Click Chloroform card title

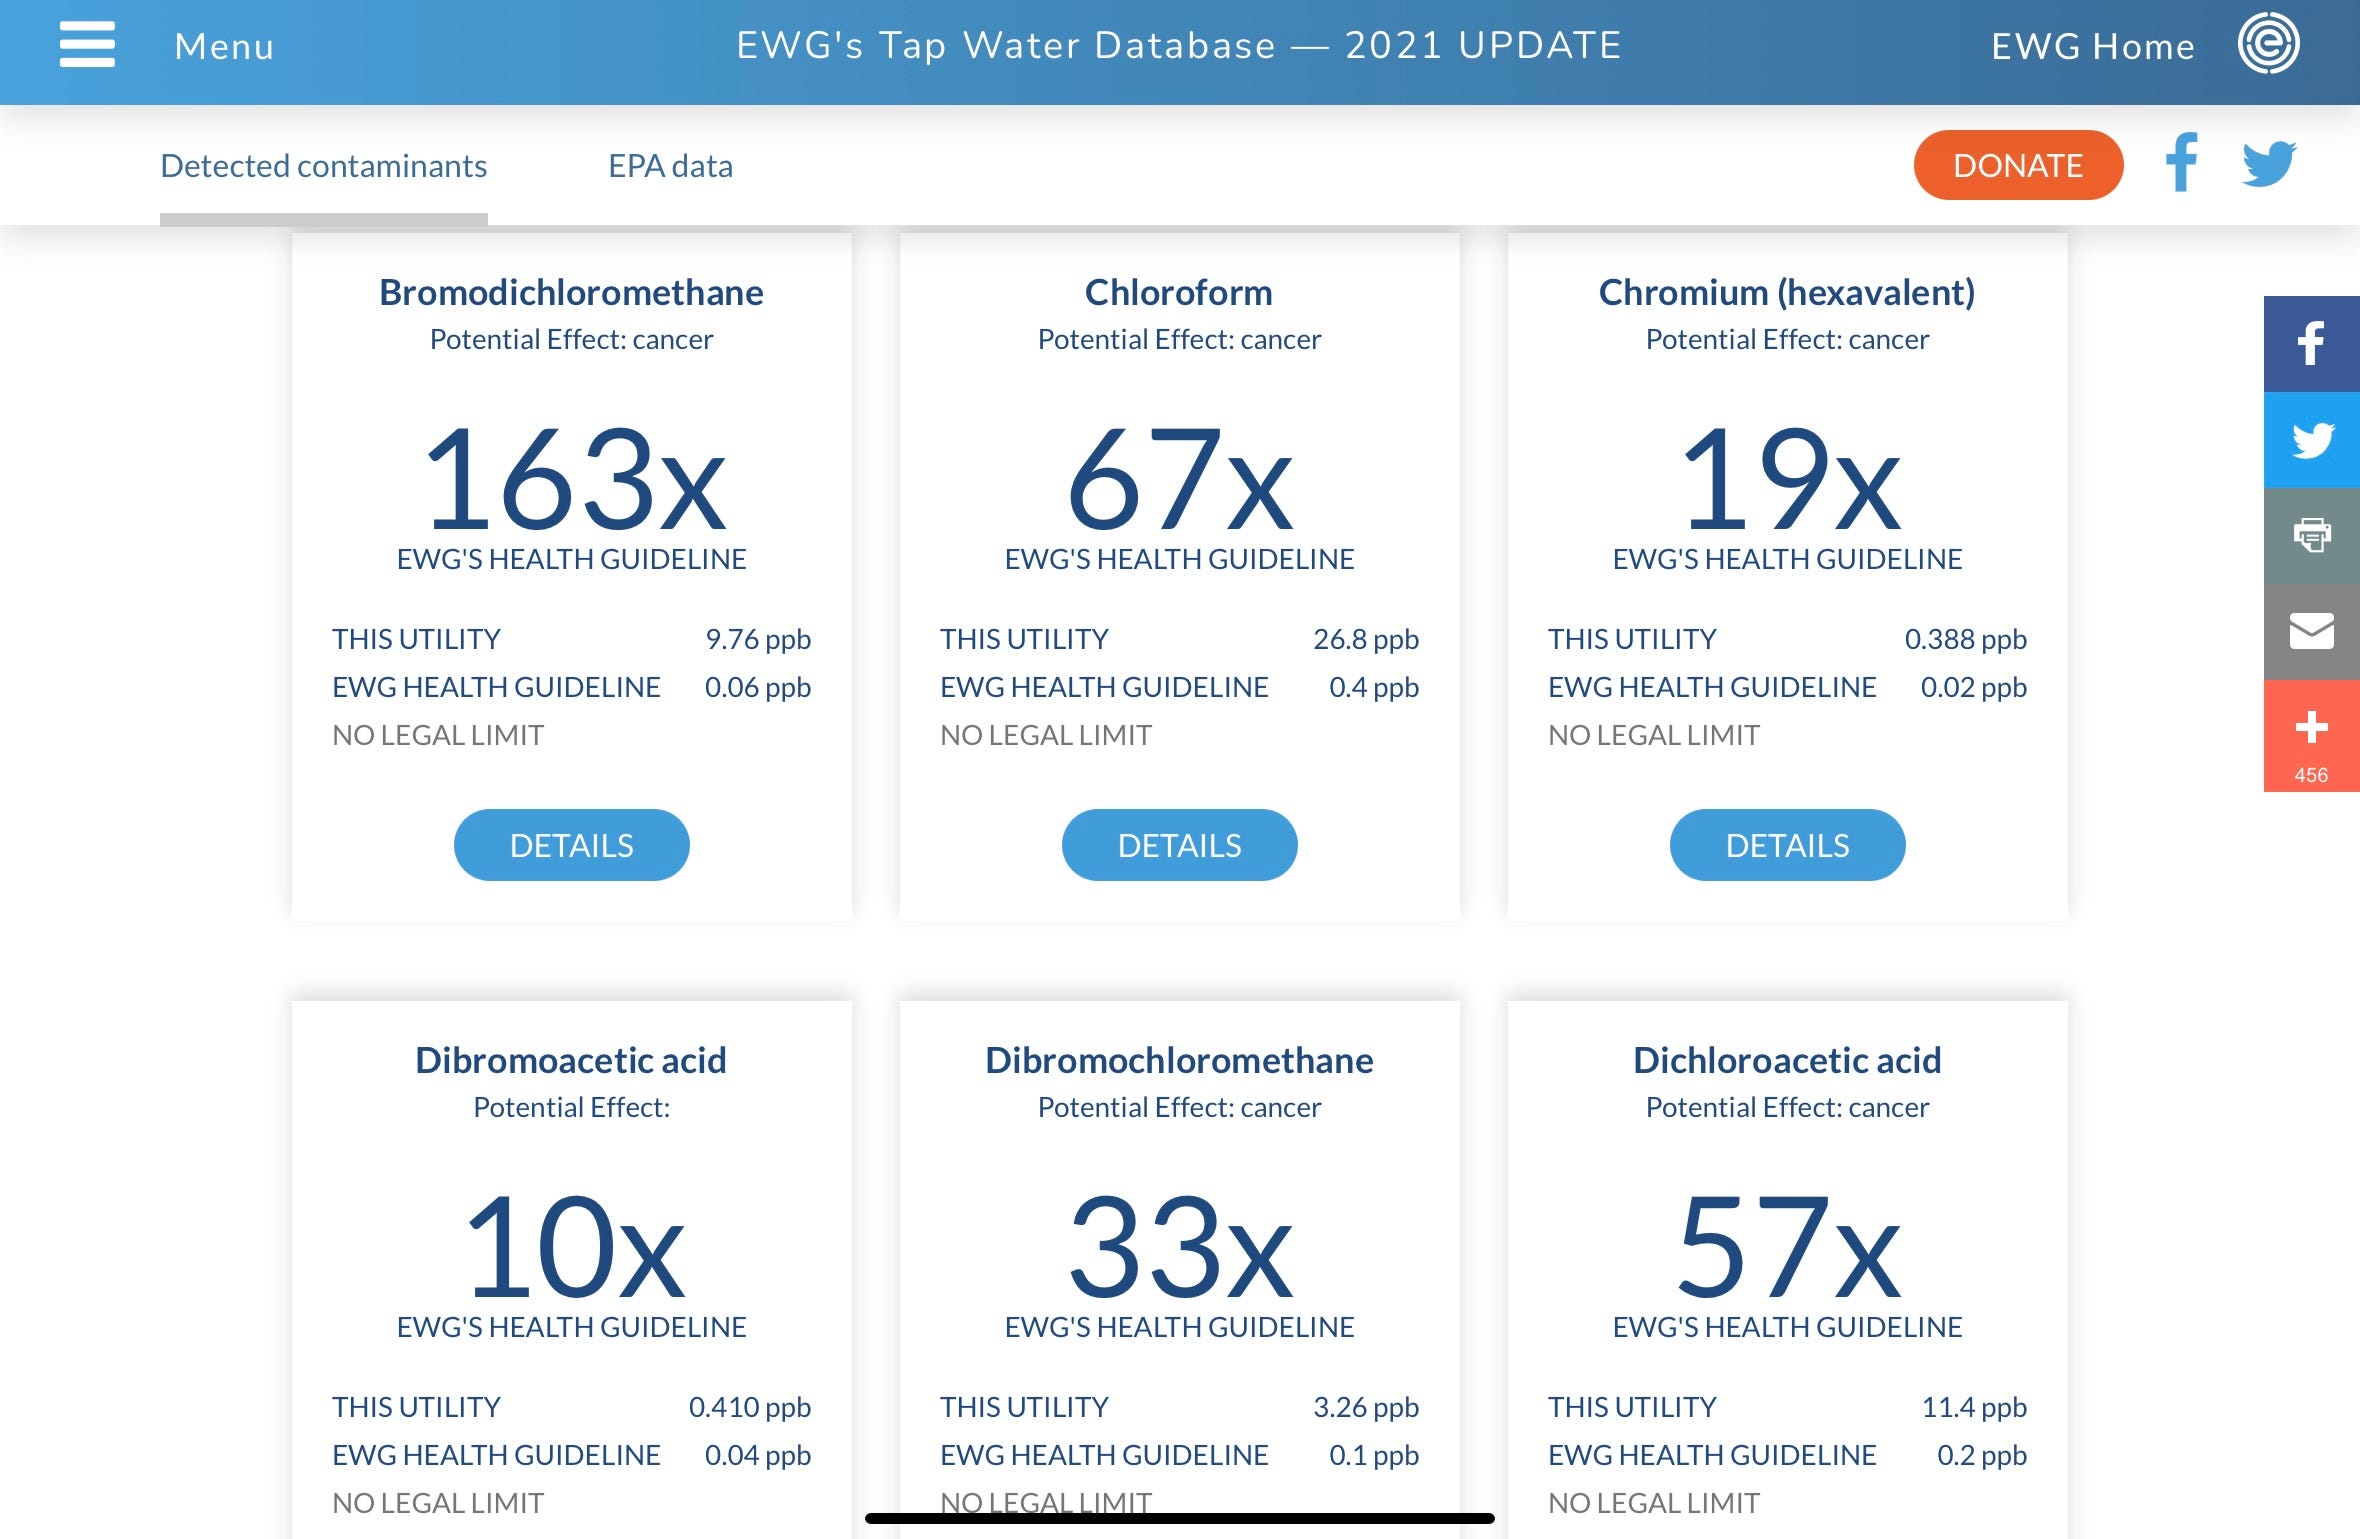(1179, 292)
